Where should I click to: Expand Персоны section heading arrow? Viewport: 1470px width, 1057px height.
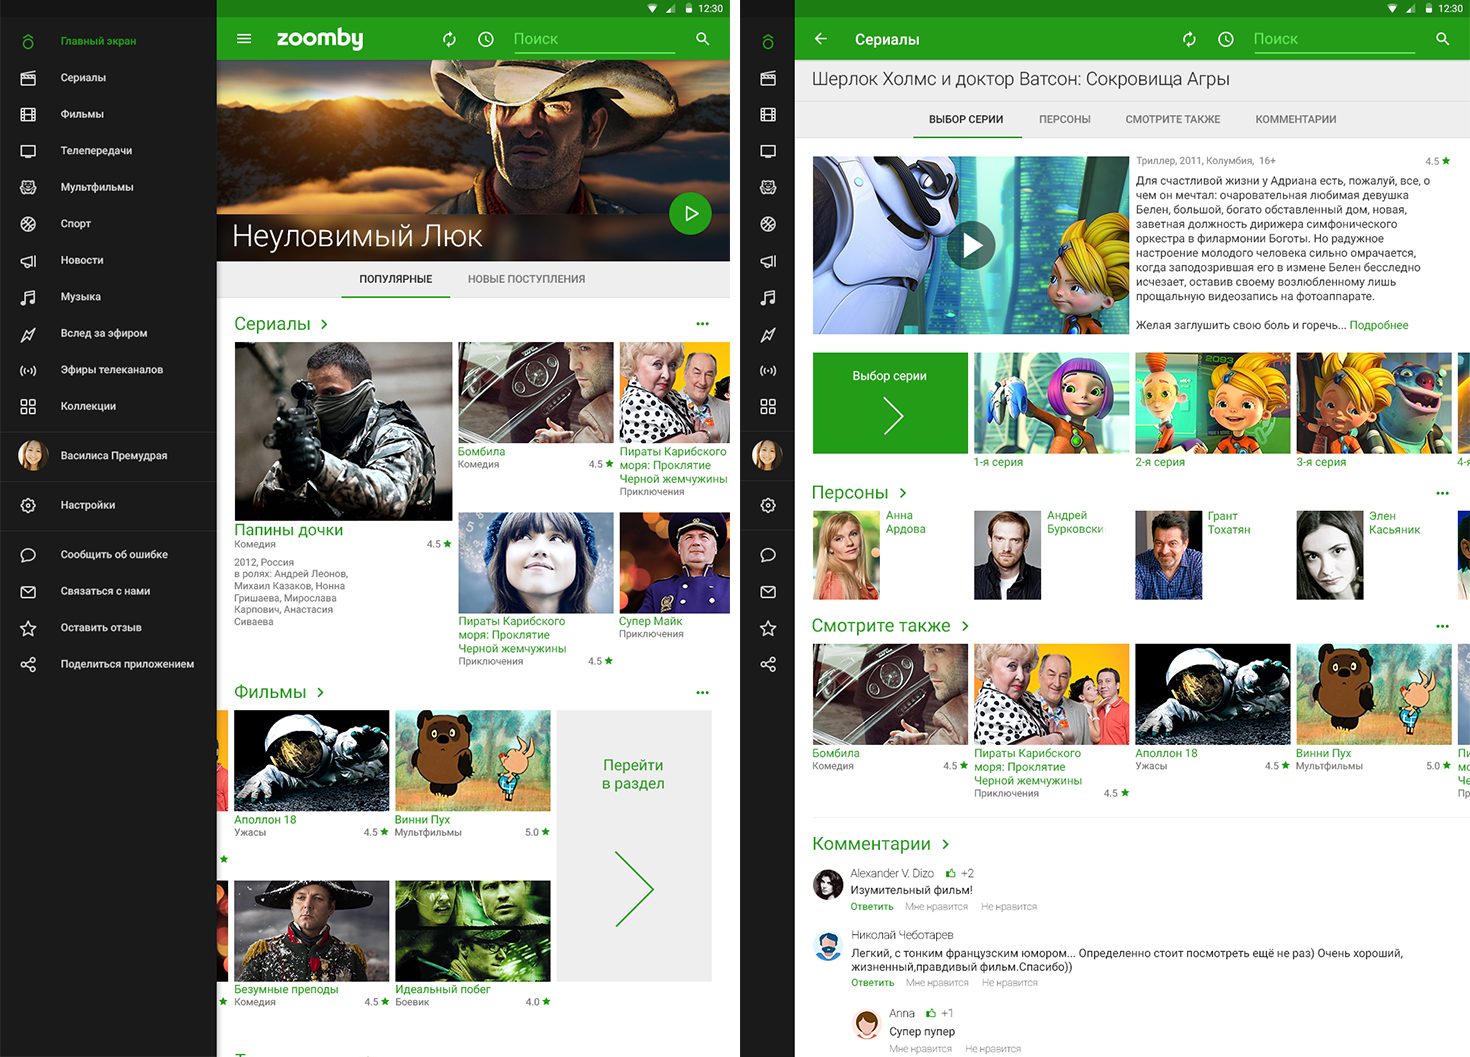[902, 493]
